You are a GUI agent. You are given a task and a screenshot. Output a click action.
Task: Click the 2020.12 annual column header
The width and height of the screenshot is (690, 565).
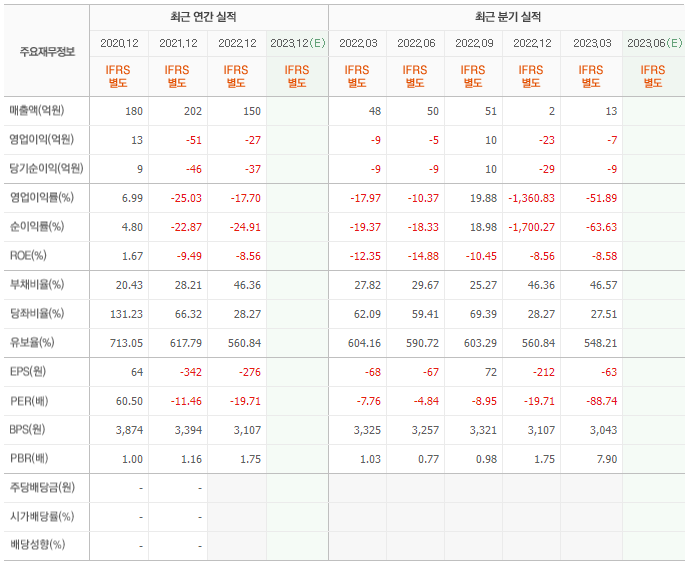click(119, 43)
